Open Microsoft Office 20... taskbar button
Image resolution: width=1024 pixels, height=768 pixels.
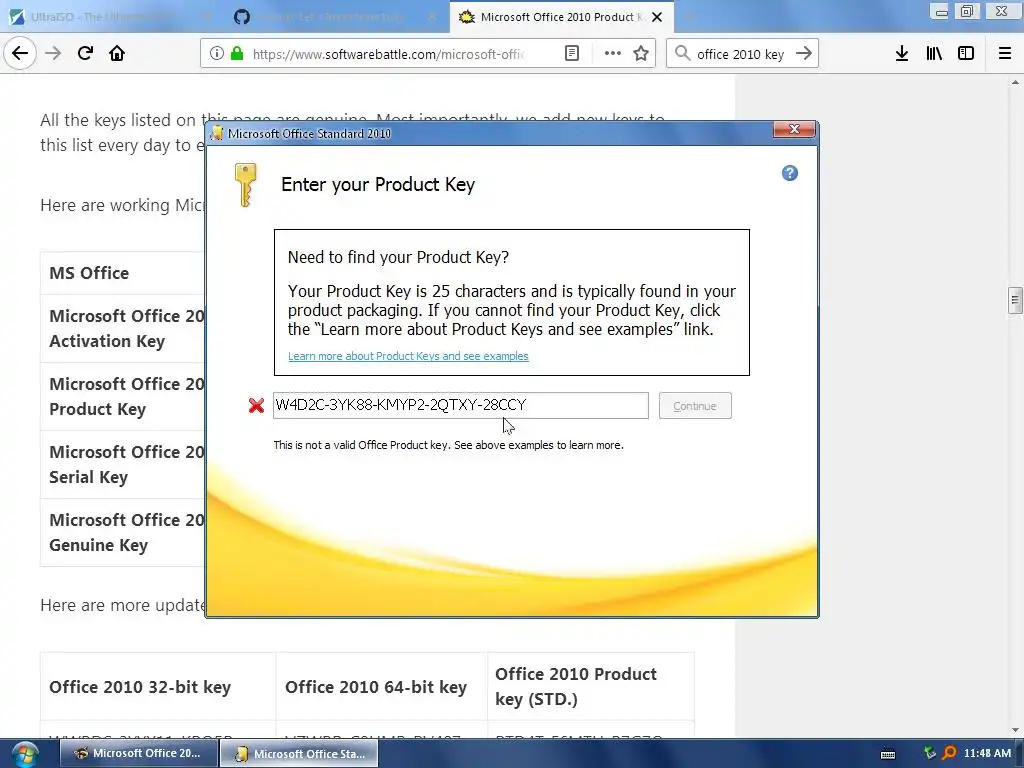137,753
